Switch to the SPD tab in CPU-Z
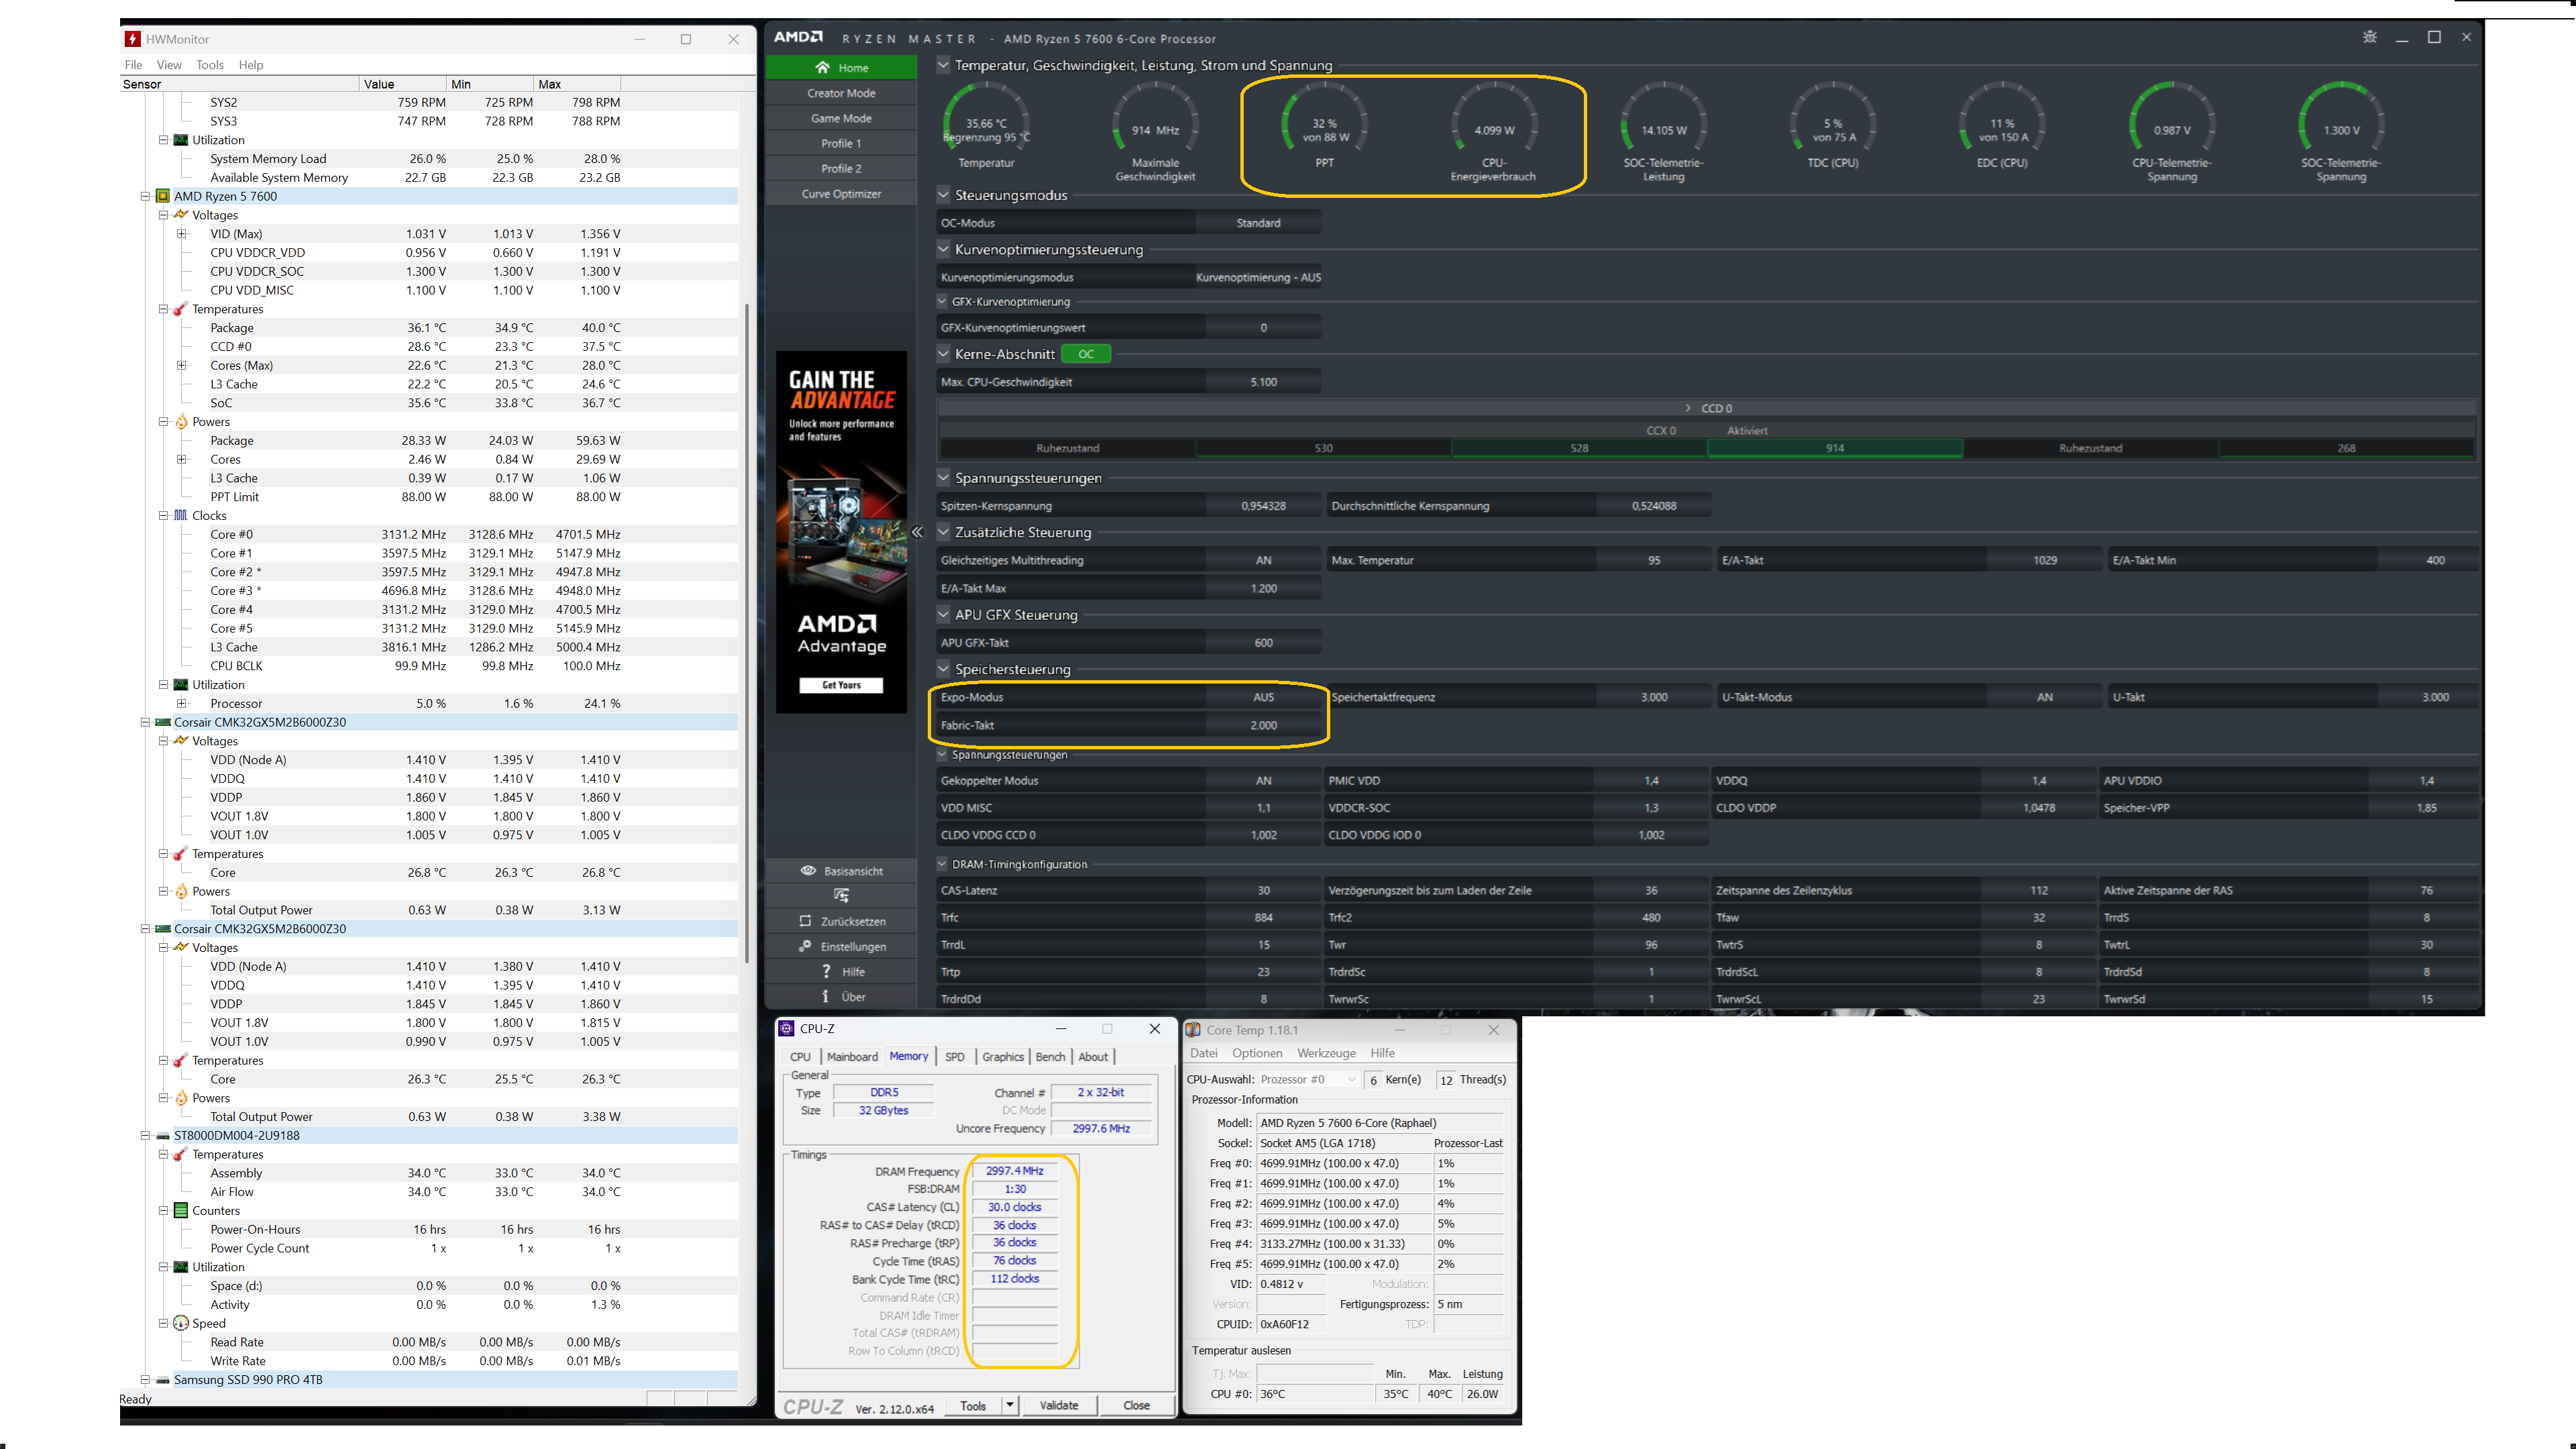Viewport: 2576px width, 1449px height. [955, 1057]
